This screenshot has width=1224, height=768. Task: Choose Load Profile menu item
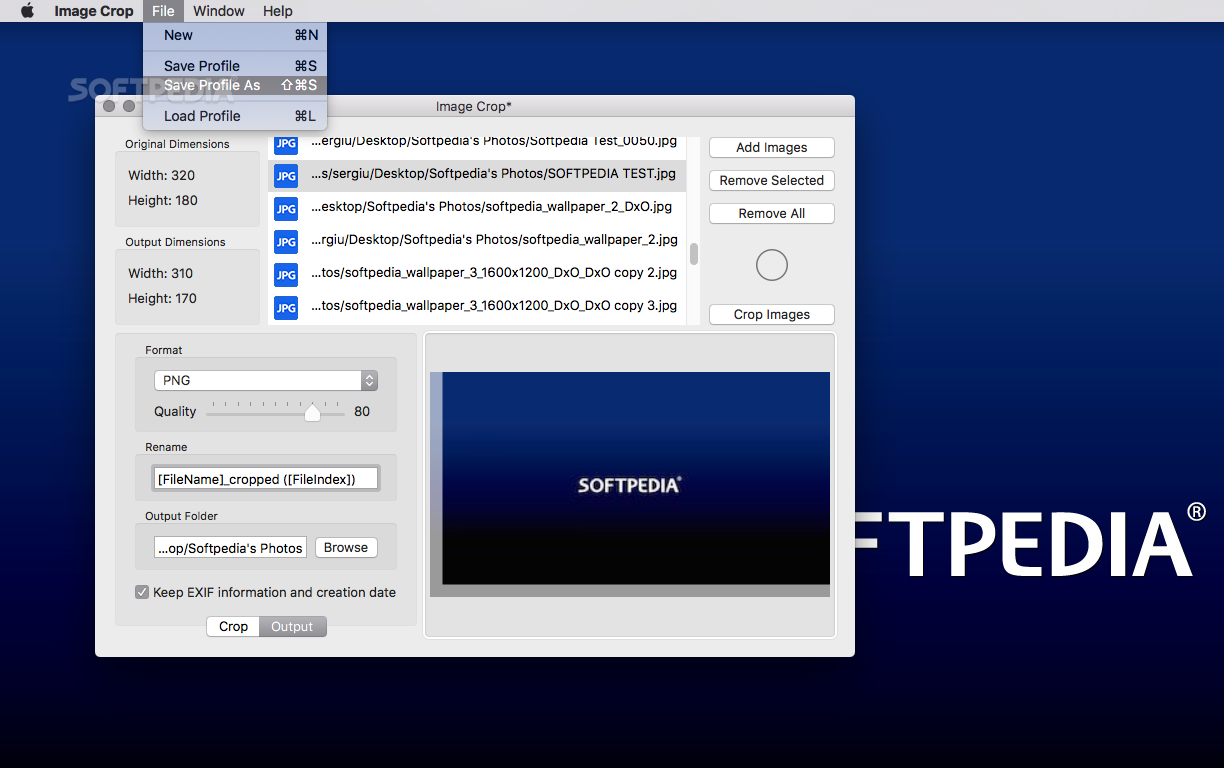(235, 116)
